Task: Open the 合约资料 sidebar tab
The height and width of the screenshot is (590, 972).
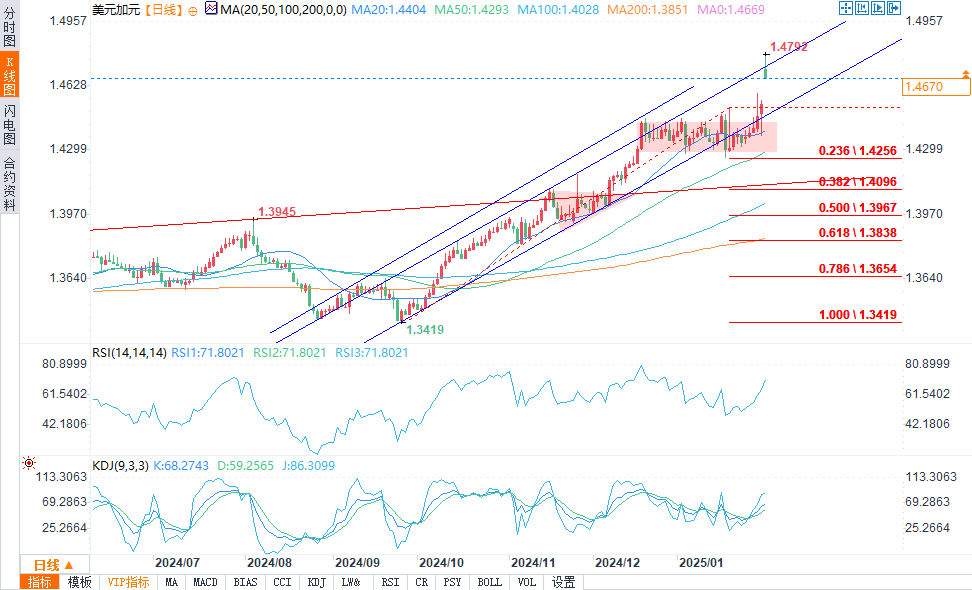Action: click(x=9, y=184)
